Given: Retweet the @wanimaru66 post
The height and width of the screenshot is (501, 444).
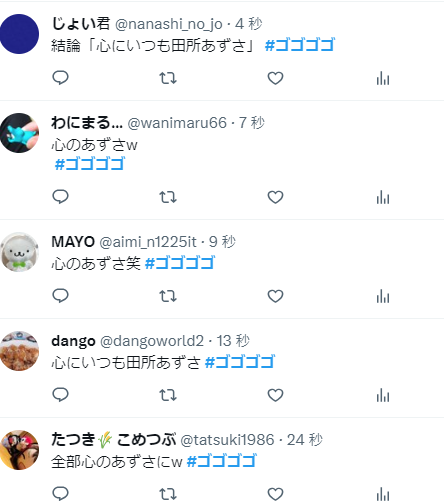Looking at the screenshot, I should pyautogui.click(x=168, y=197).
